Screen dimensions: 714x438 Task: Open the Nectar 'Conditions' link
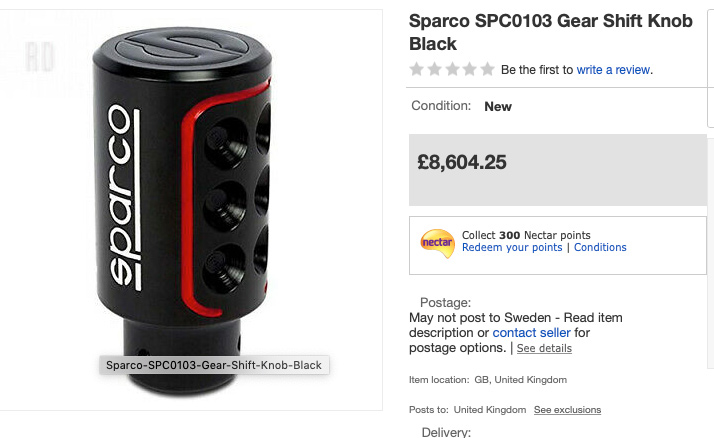point(600,248)
